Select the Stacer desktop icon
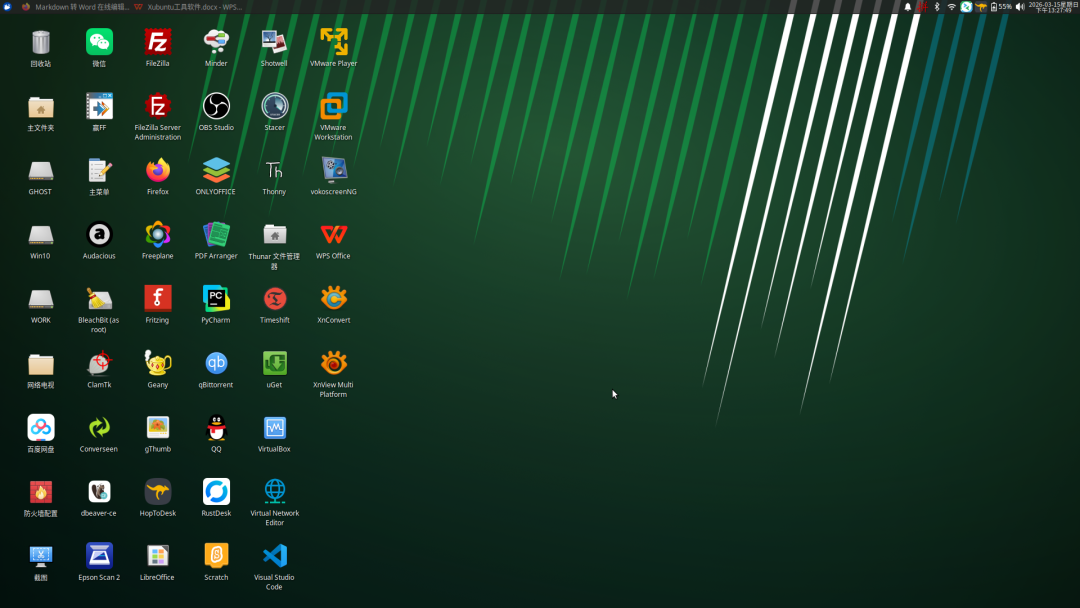Viewport: 1080px width, 608px height. point(274,112)
